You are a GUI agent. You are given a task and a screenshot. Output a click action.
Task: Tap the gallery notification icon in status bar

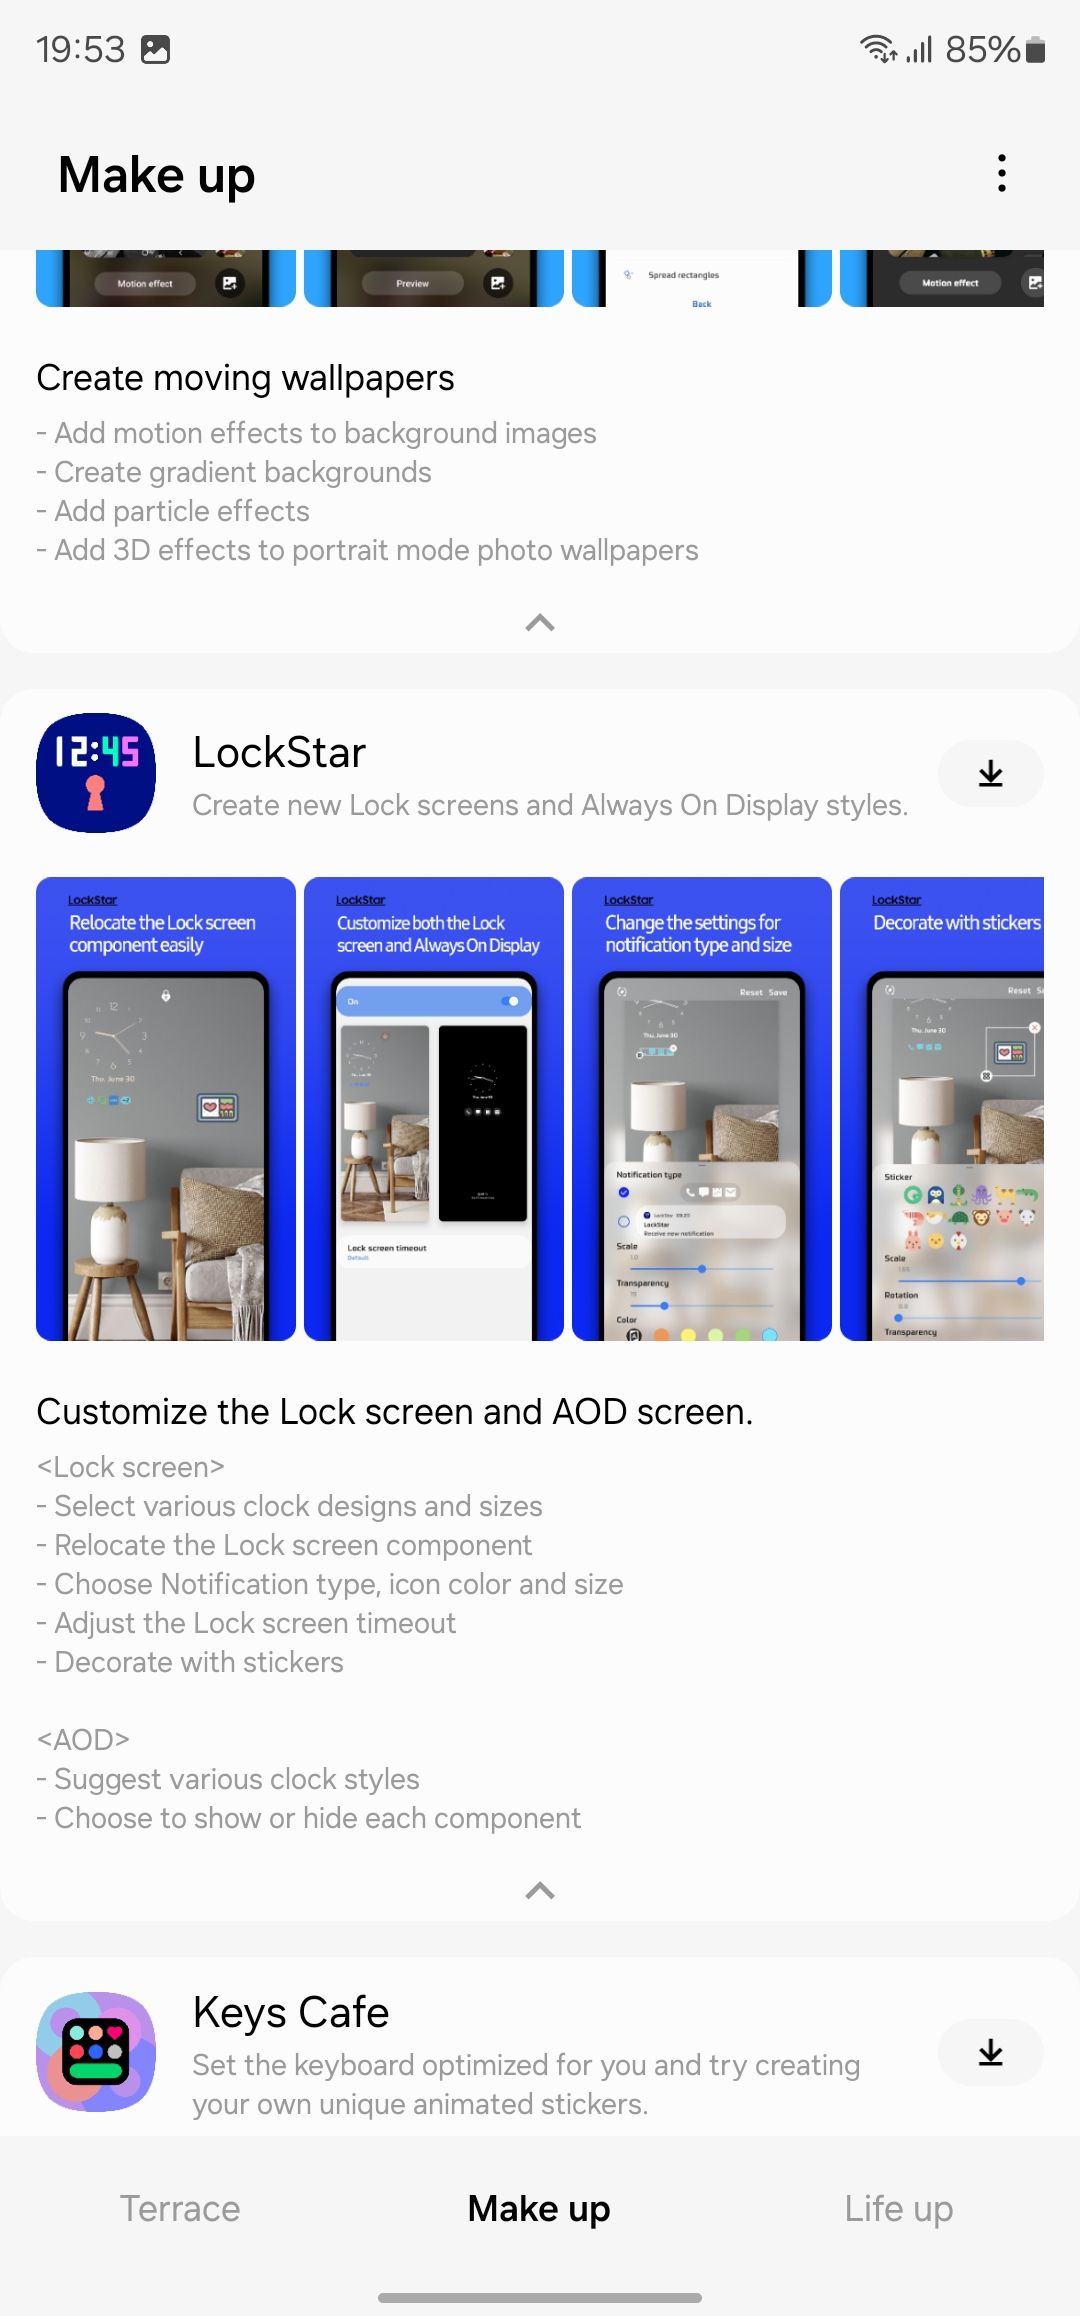tap(155, 49)
